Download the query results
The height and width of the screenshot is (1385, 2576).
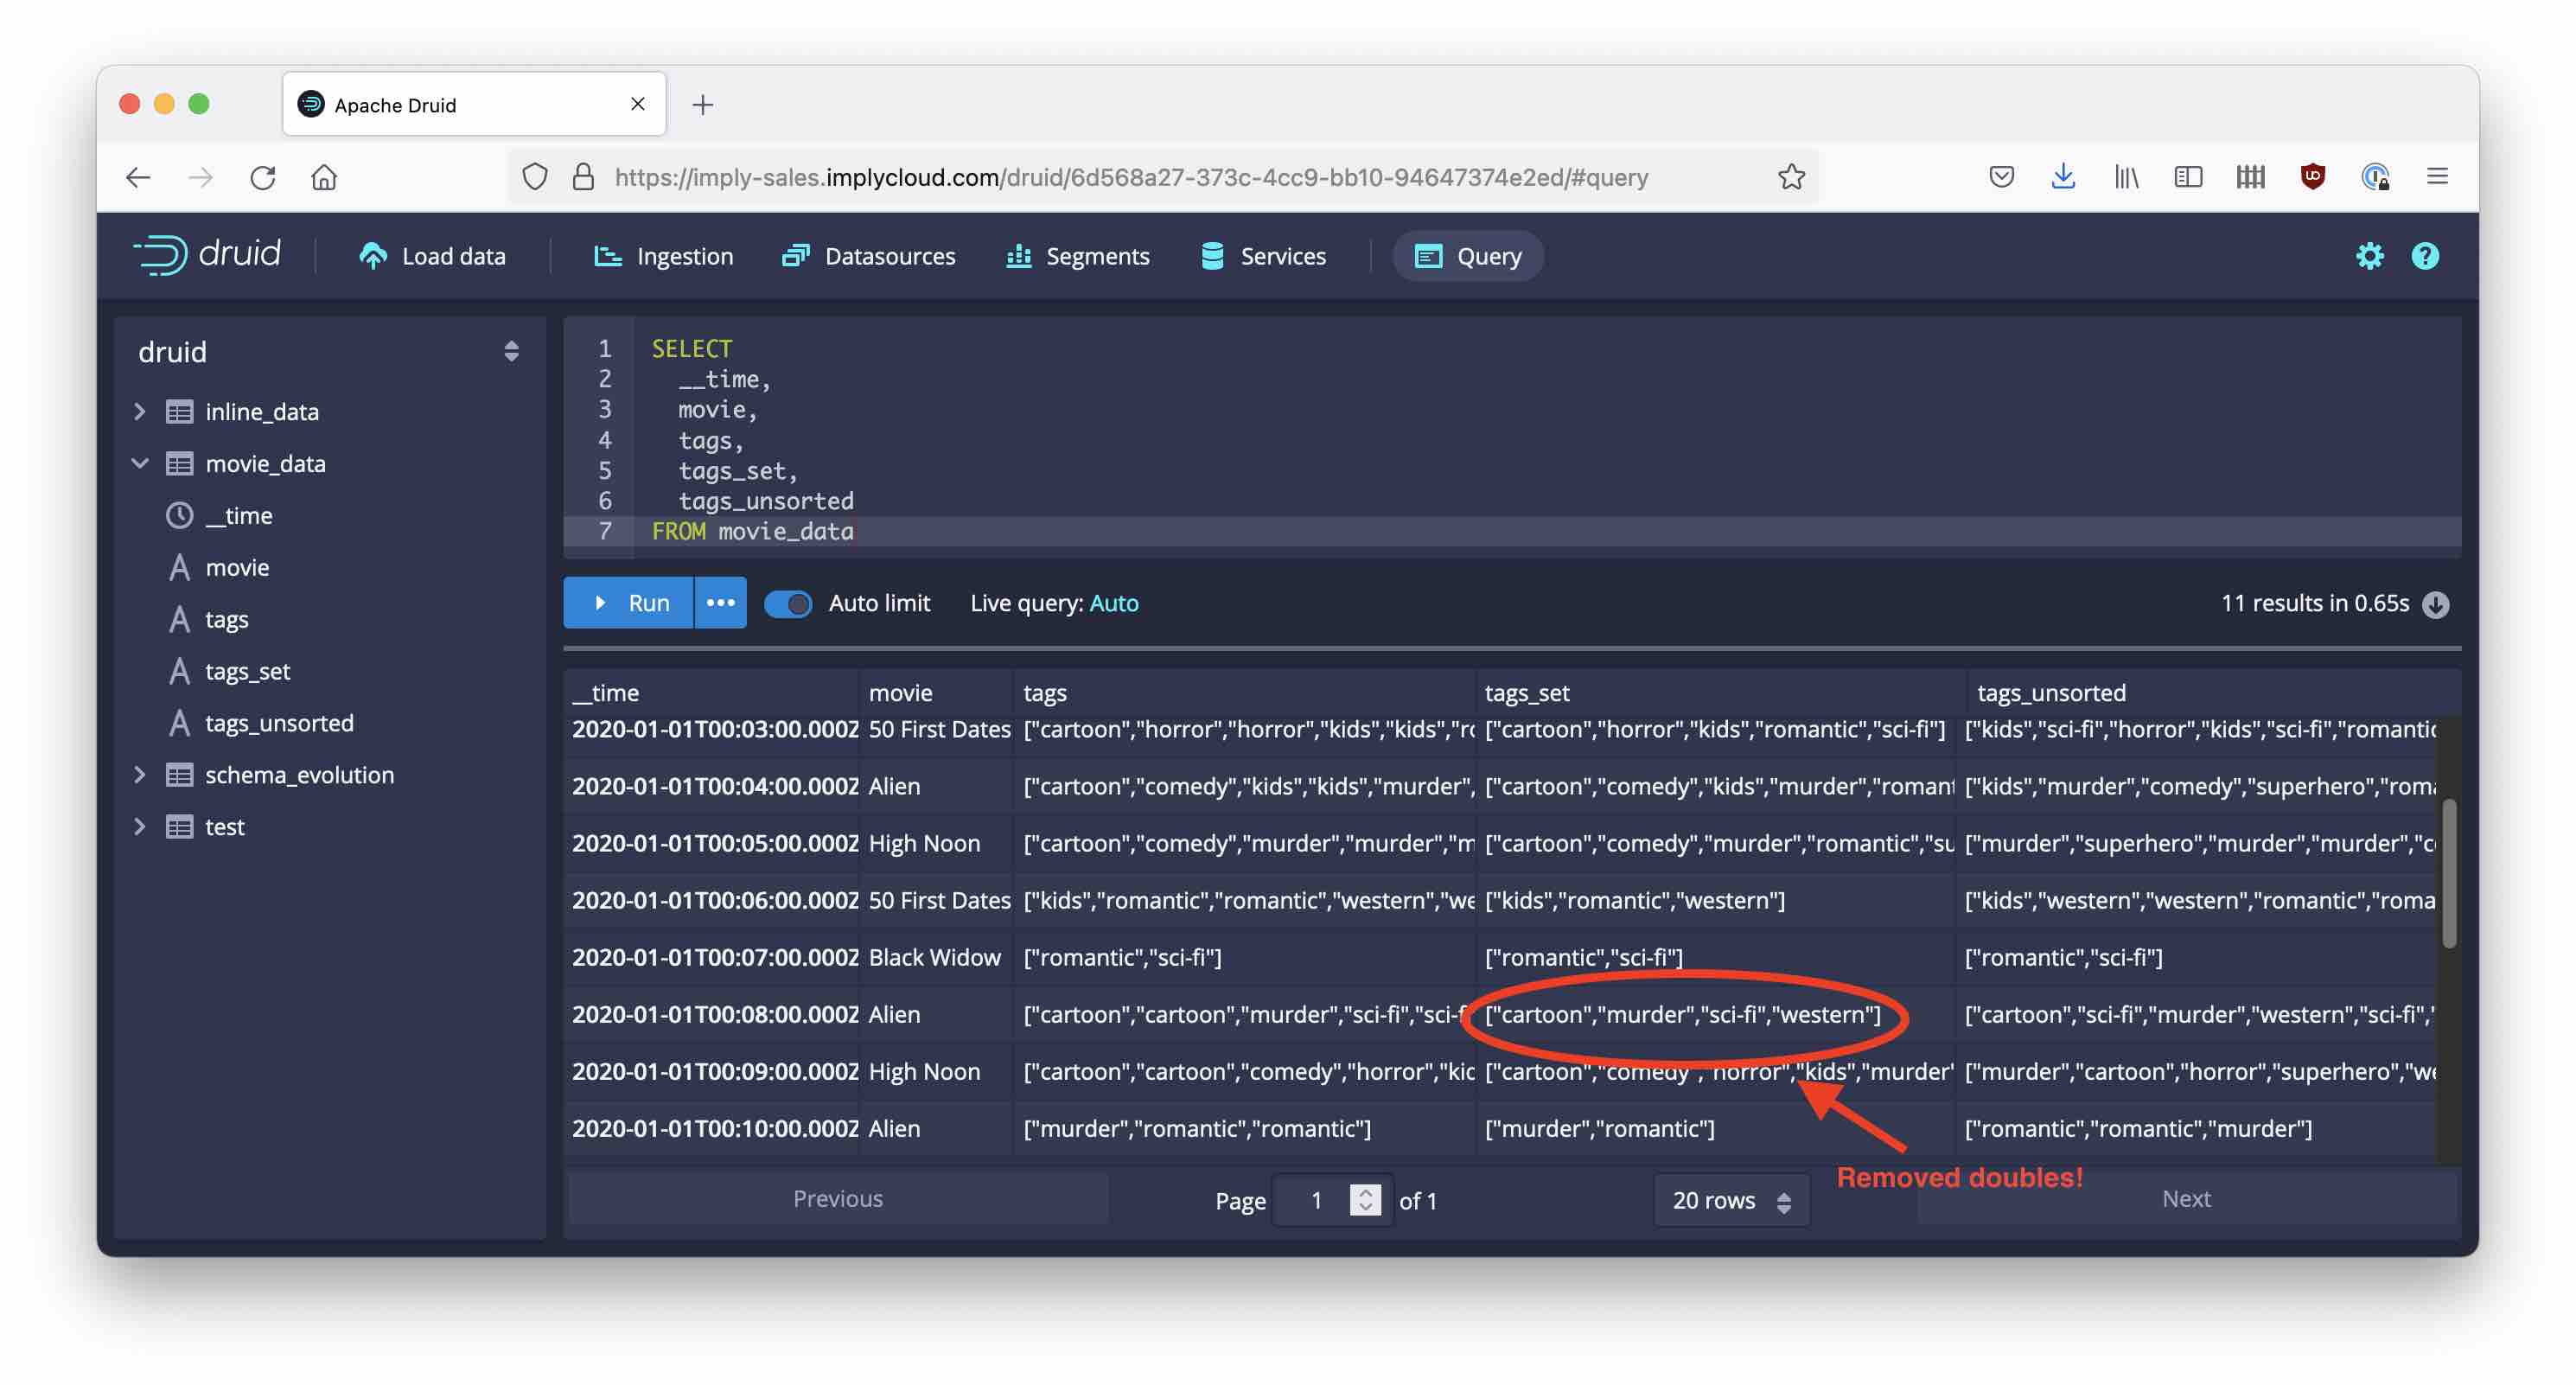point(2435,603)
